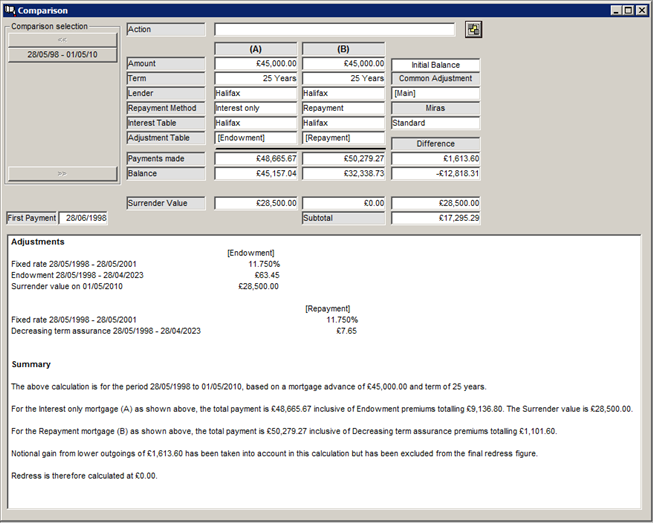Click the Term field in column A
The width and height of the screenshot is (653, 523).
(x=256, y=78)
